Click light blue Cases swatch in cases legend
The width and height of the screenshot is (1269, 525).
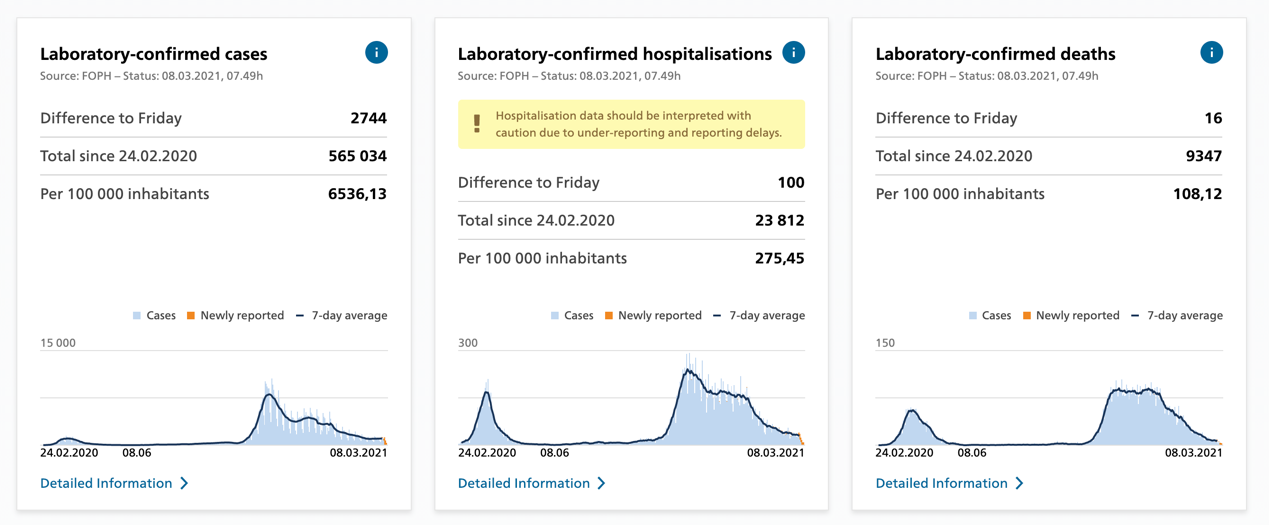pos(137,316)
